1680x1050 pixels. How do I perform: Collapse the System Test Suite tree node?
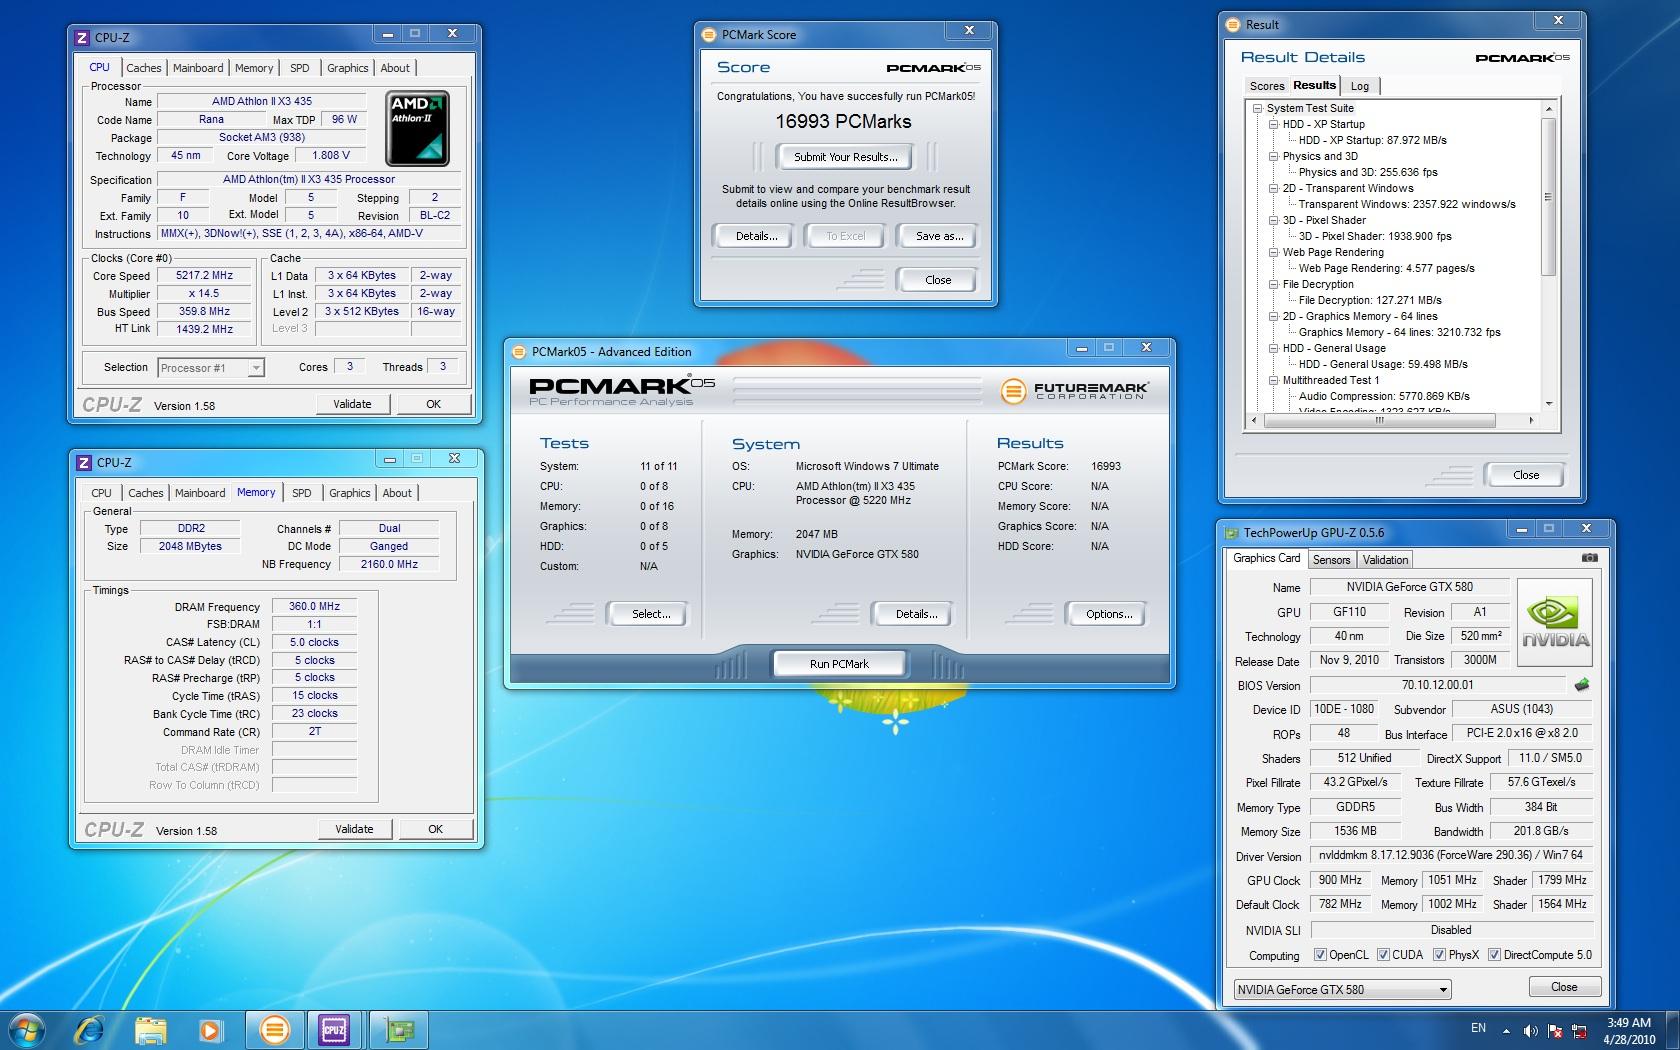(1257, 108)
